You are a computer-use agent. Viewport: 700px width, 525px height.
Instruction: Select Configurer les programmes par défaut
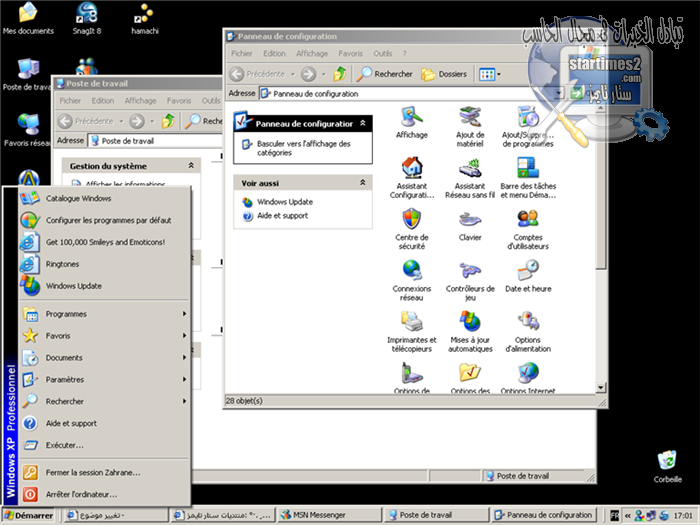point(104,220)
